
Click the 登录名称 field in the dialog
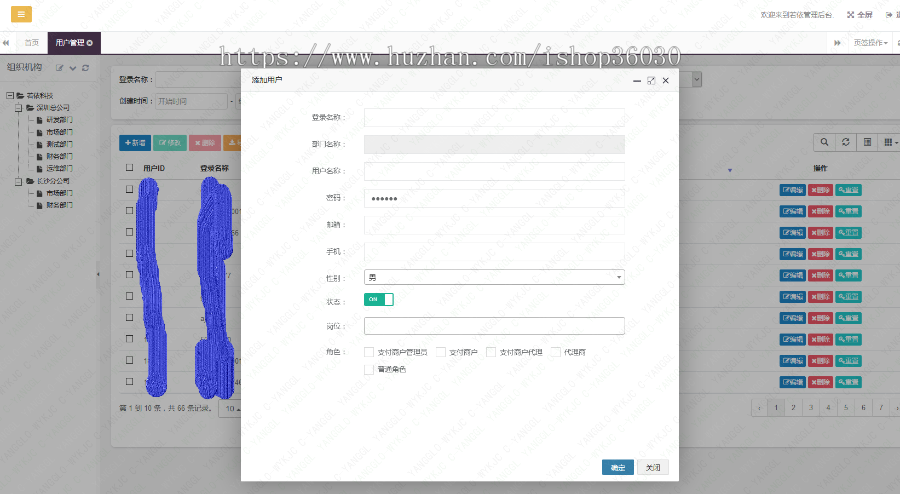(x=494, y=117)
